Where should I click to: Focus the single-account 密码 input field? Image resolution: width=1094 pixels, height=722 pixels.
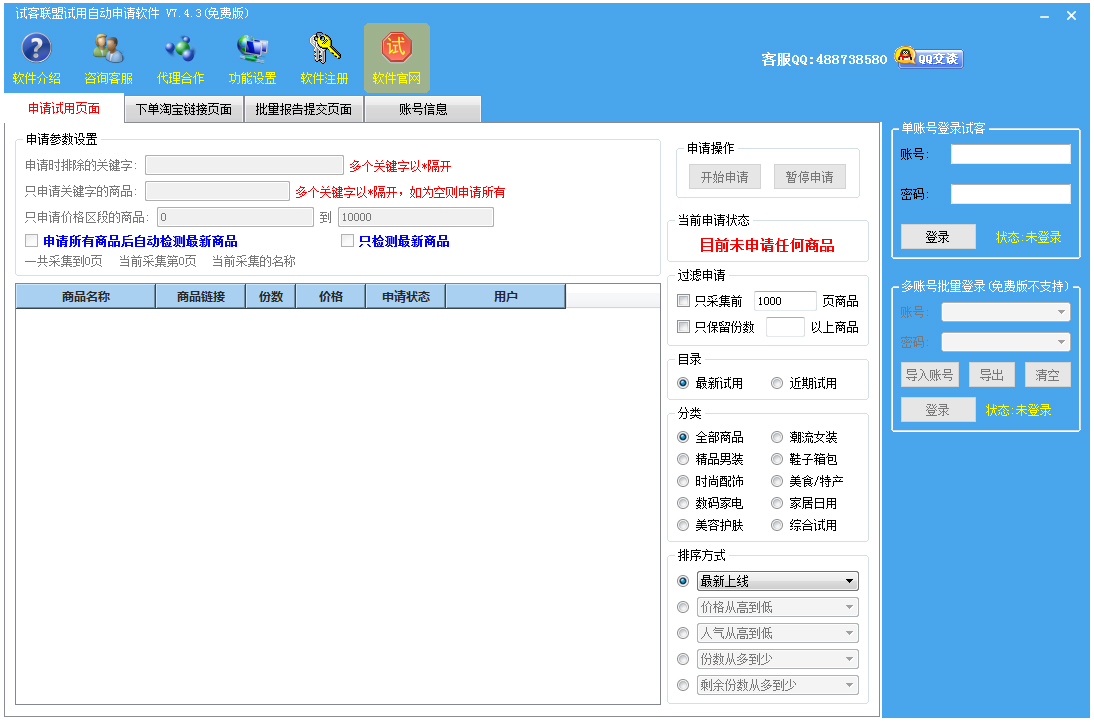coord(1010,194)
